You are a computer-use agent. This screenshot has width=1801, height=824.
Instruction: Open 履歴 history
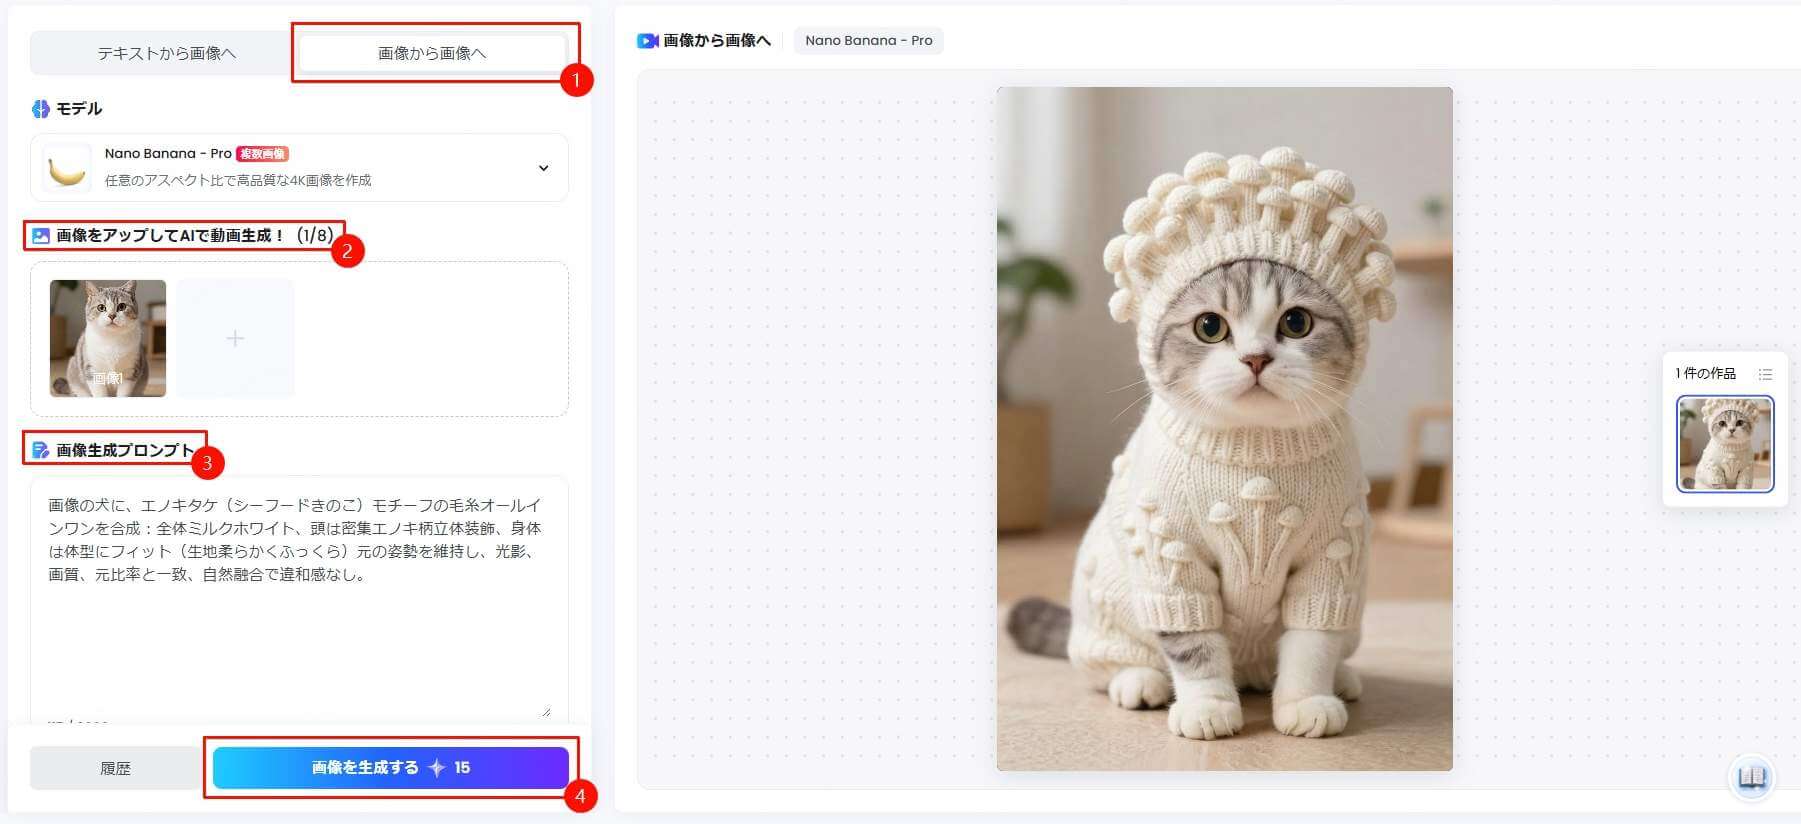(115, 768)
